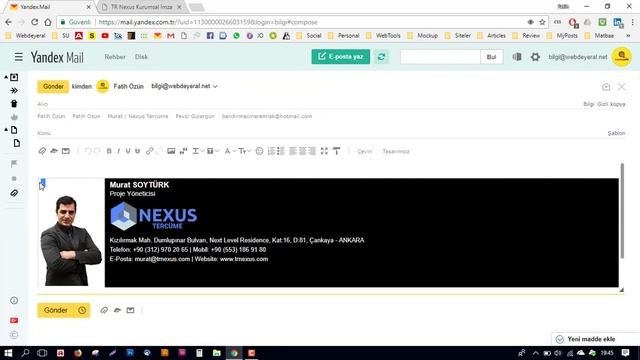The height and width of the screenshot is (360, 640).
Task: Click the E-posta yaz compose button
Action: pos(341,57)
